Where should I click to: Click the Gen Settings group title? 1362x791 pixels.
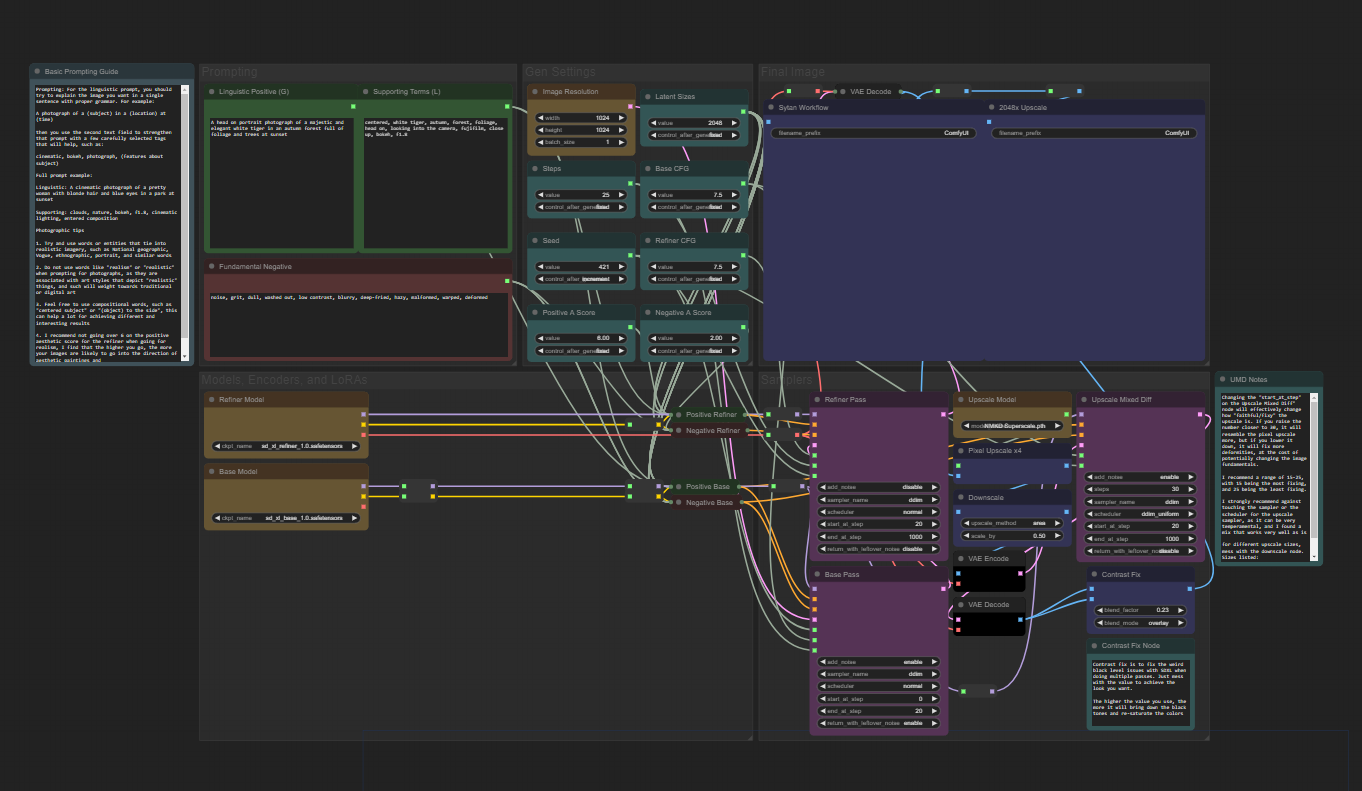pos(560,72)
